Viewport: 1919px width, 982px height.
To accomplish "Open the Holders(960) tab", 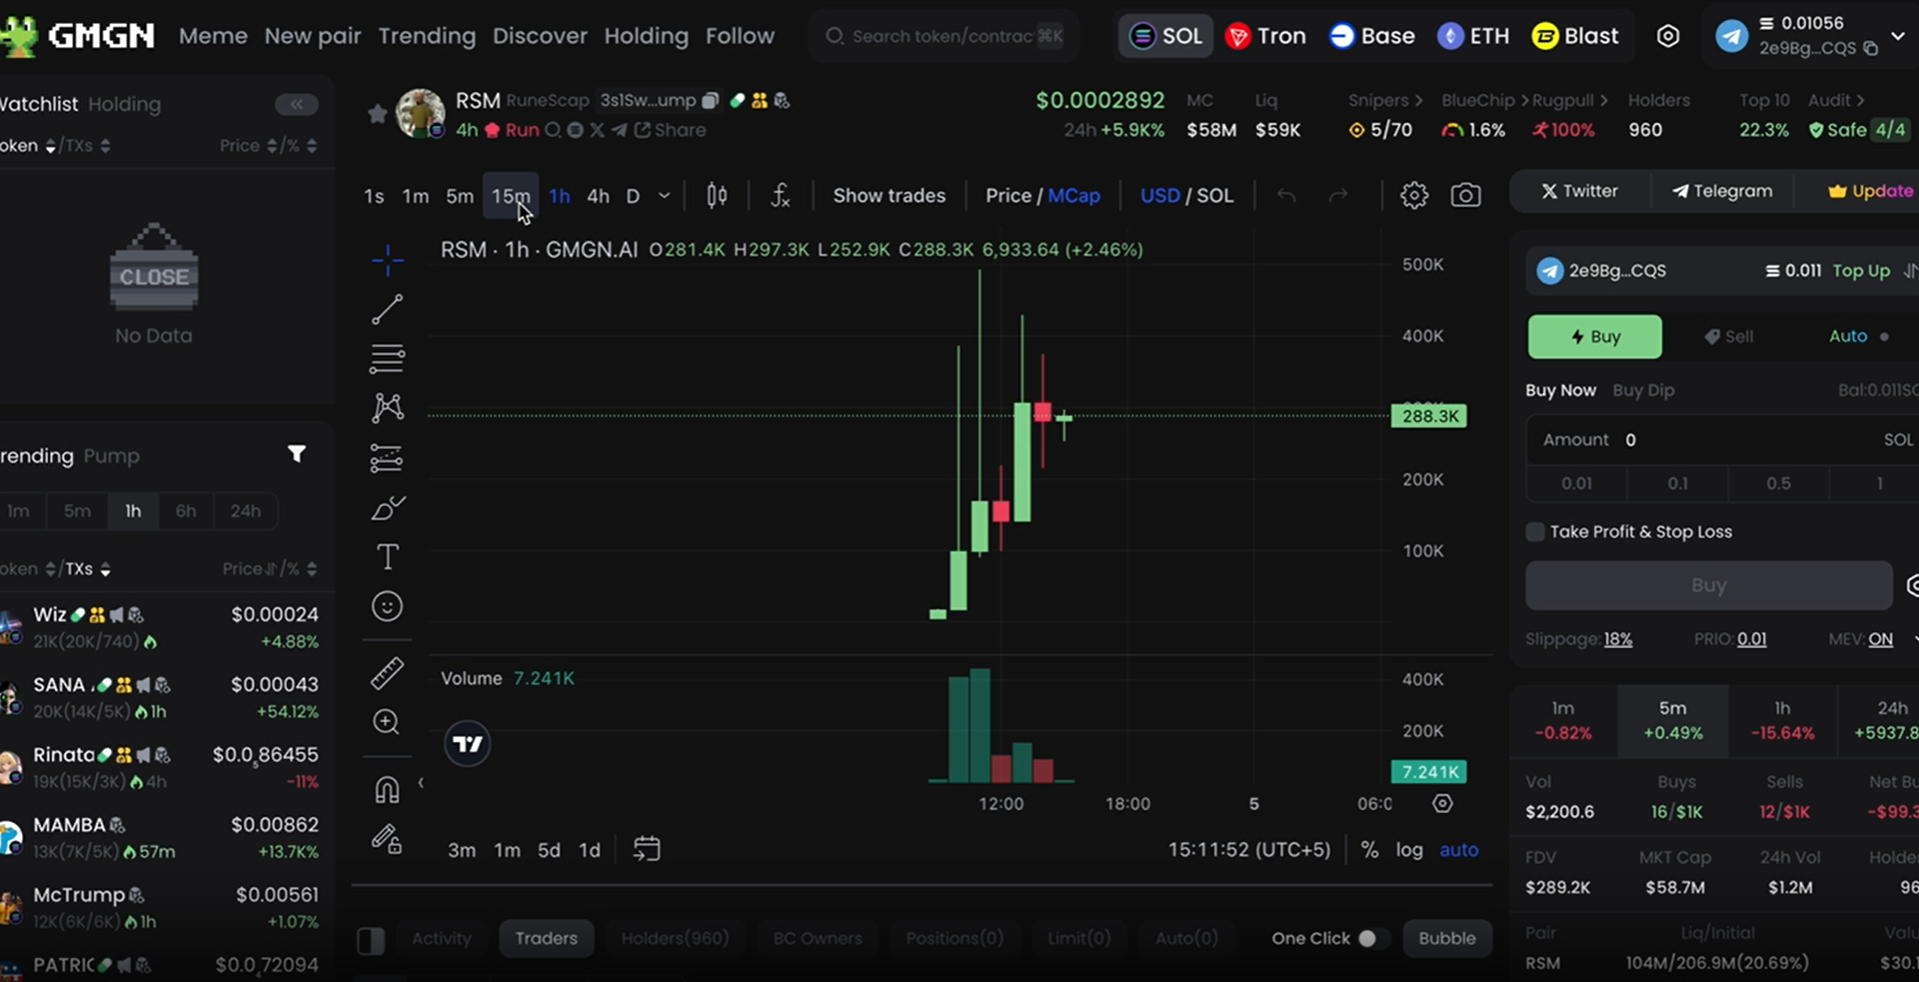I will coord(675,938).
